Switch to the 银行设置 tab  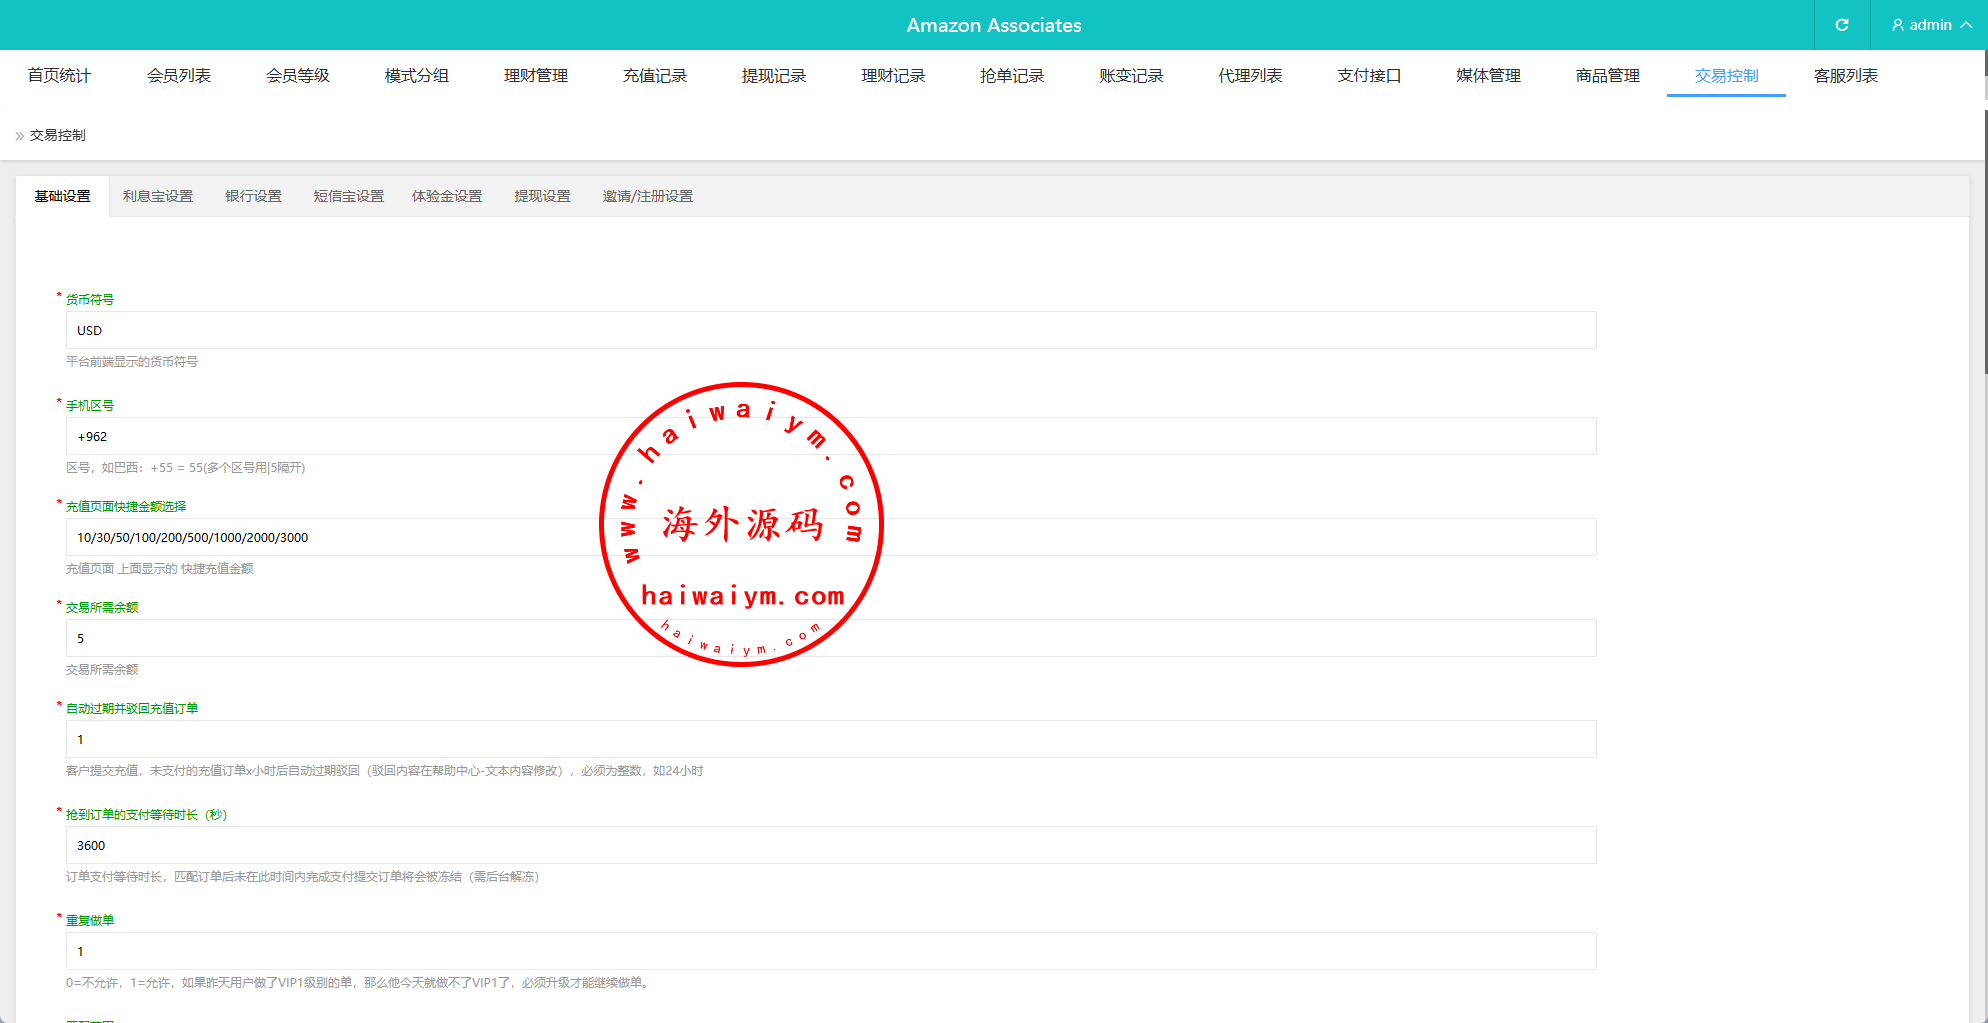click(253, 196)
